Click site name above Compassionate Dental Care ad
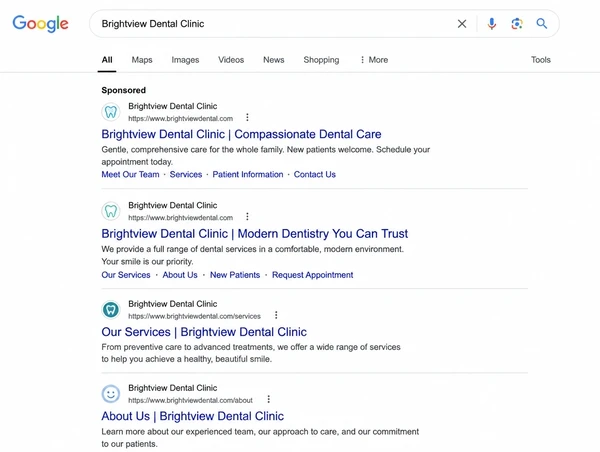 click(x=173, y=106)
